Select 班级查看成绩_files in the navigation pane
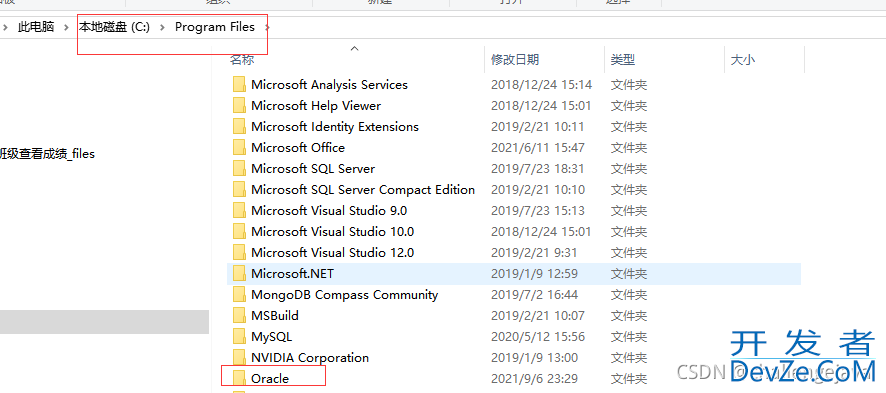The height and width of the screenshot is (393, 886). coord(47,154)
